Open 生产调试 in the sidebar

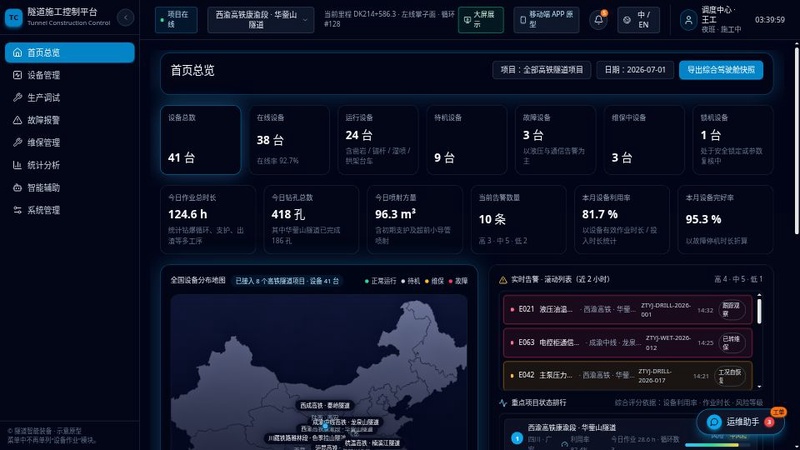[x=70, y=97]
